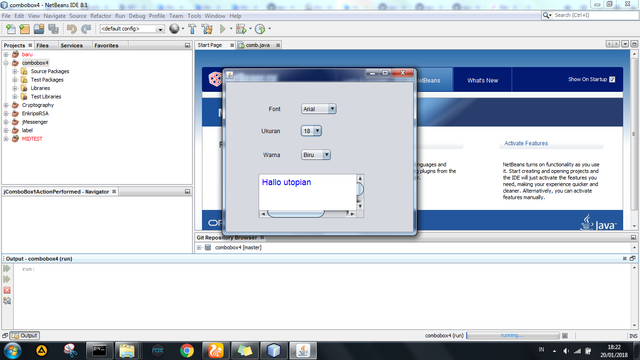Open Windows Start menu
Screen dimensions: 640x360
tap(13, 351)
